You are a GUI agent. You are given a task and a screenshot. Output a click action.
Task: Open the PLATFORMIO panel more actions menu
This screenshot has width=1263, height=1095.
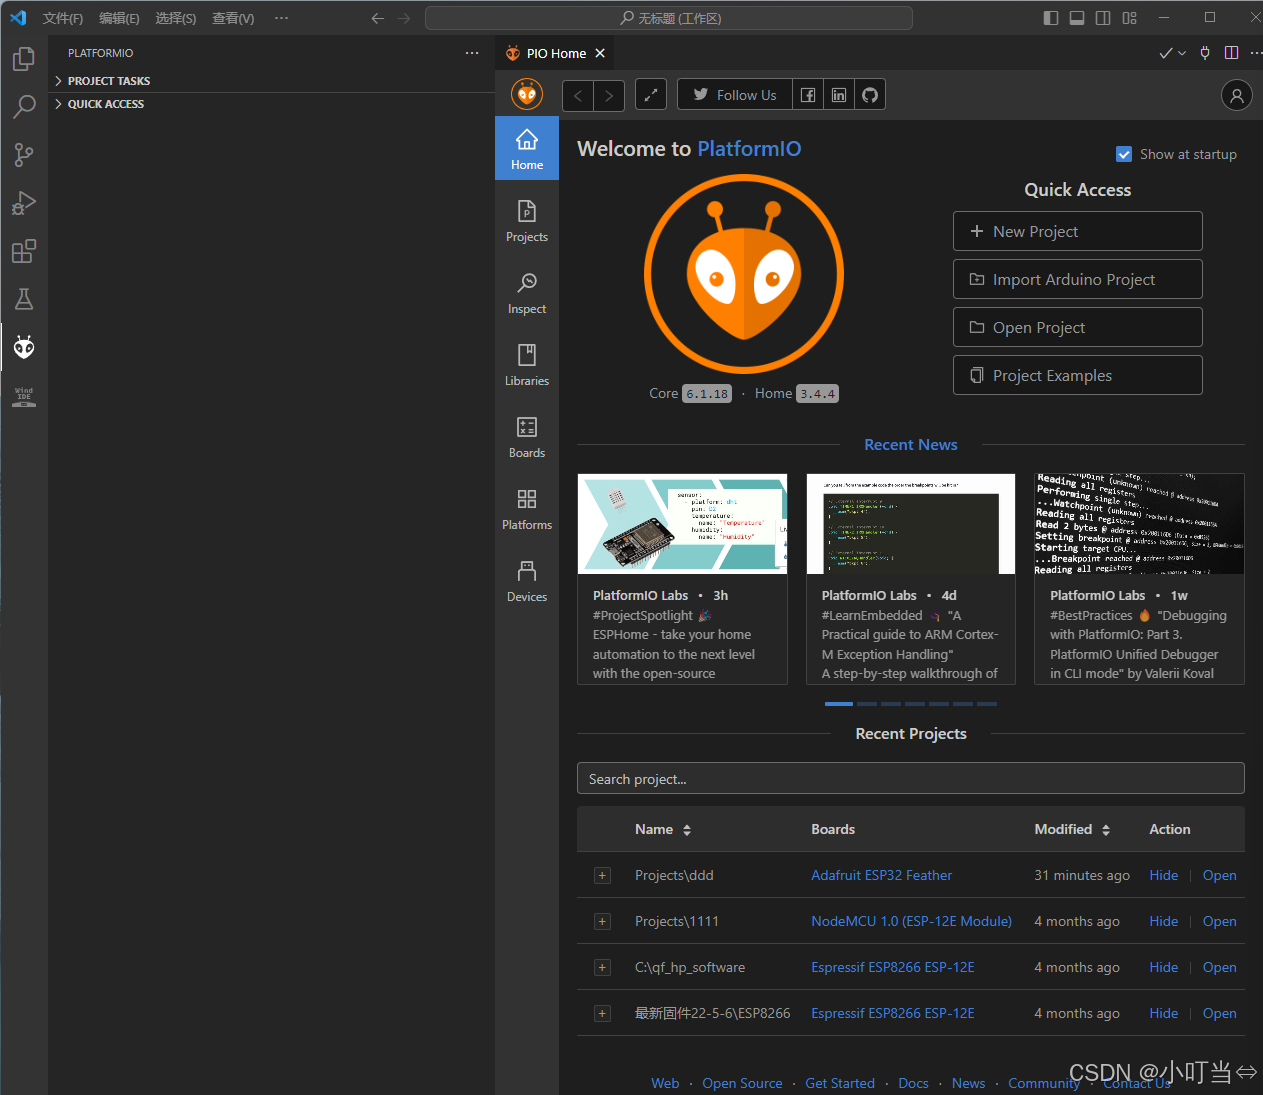click(472, 53)
